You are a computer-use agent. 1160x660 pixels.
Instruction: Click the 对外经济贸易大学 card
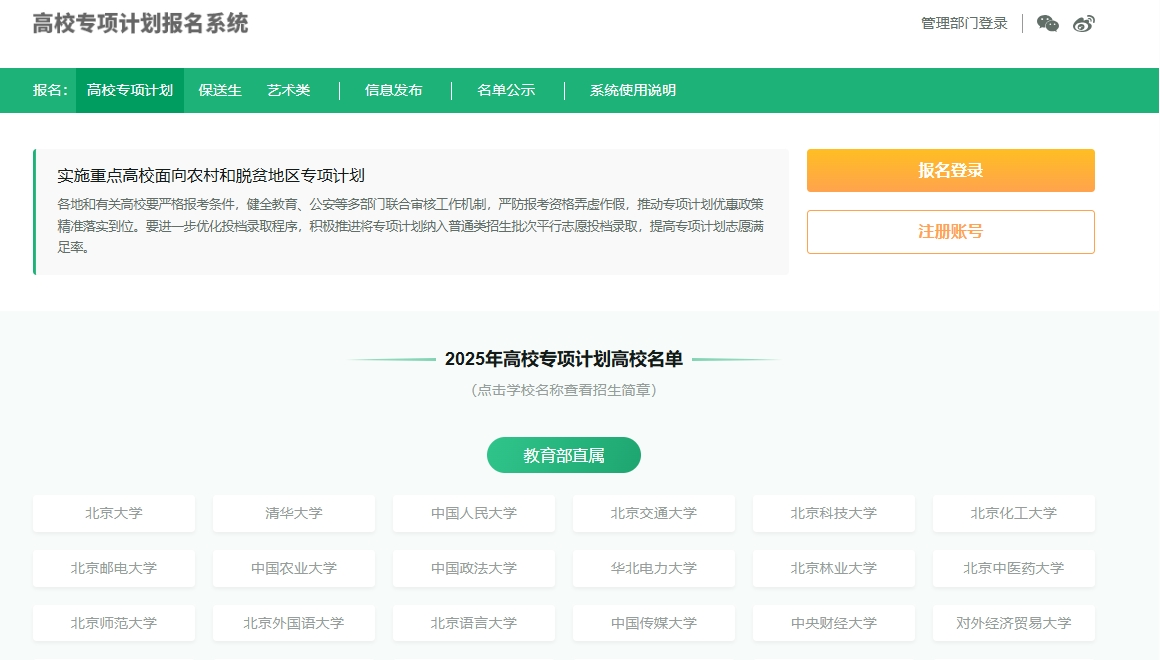(1013, 623)
